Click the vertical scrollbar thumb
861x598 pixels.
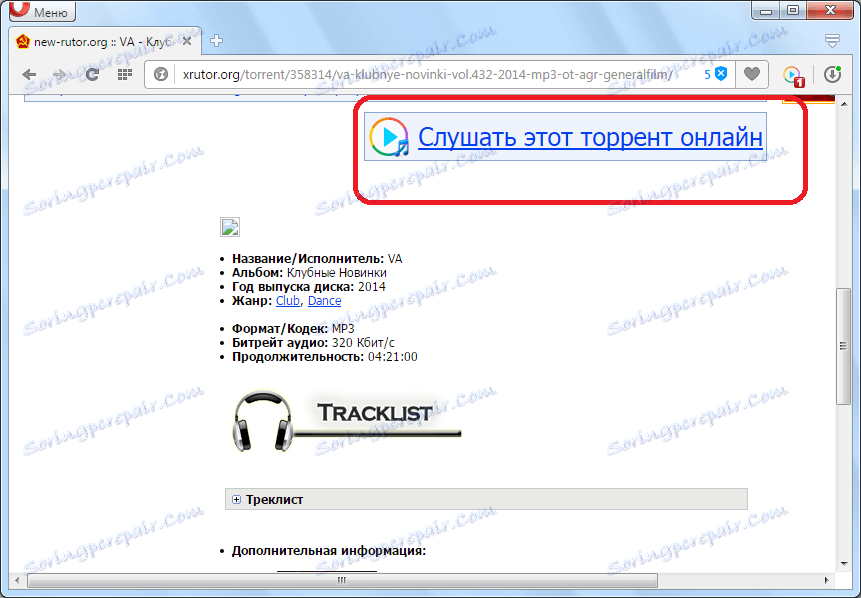coord(843,346)
